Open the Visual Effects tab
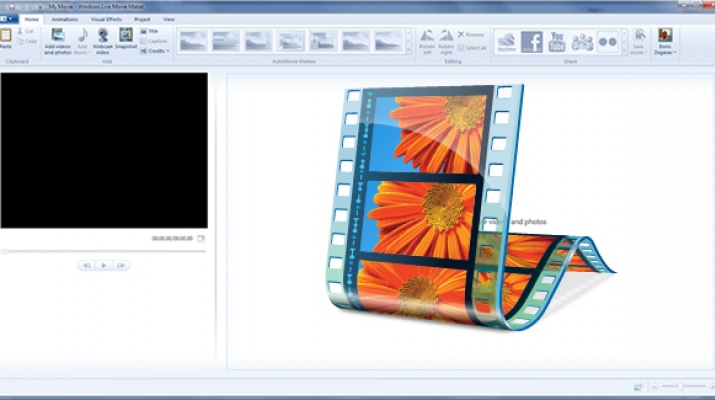Image resolution: width=715 pixels, height=400 pixels. coord(106,19)
